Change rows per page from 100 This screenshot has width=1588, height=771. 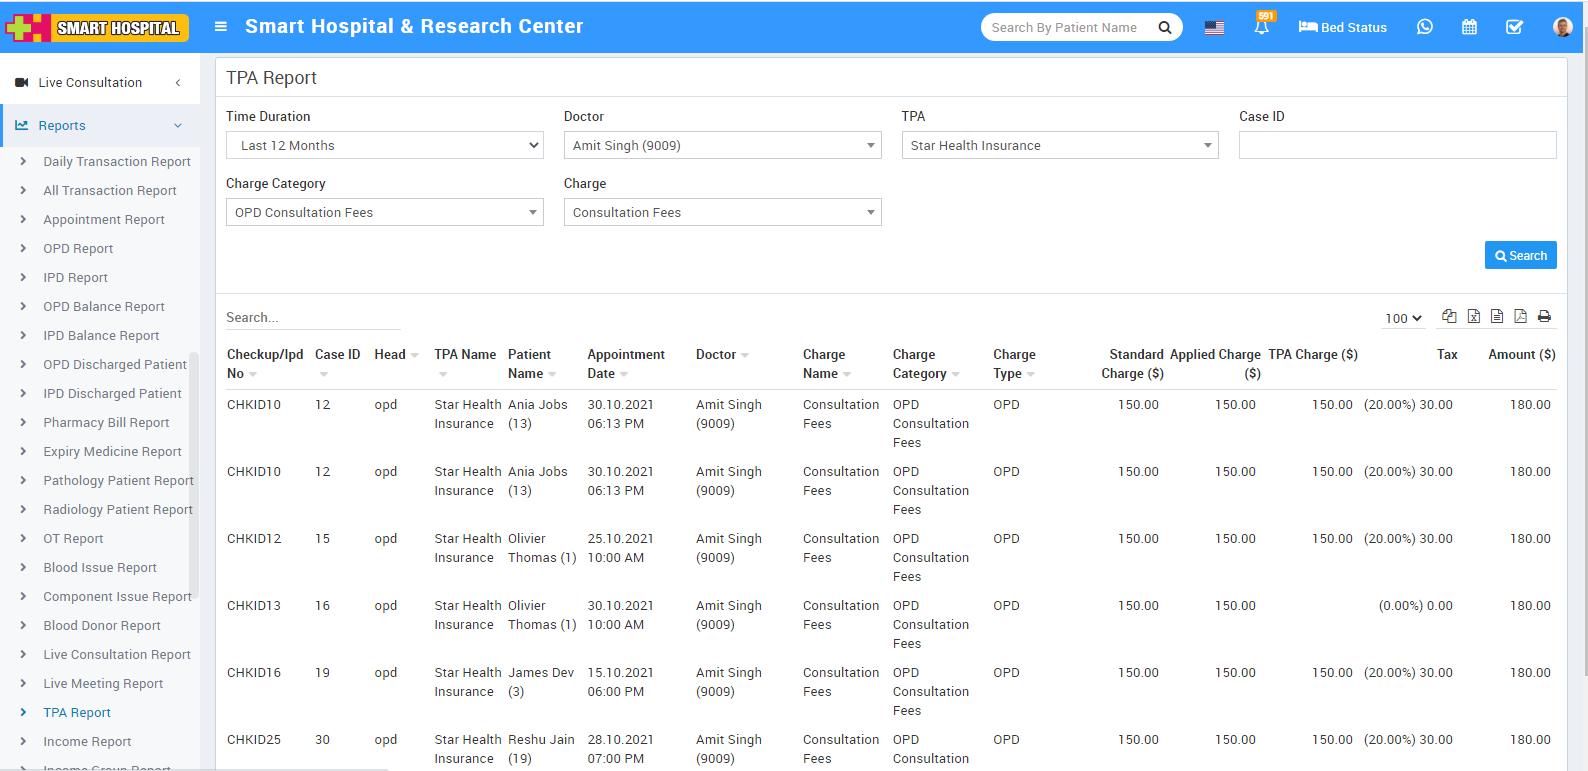click(1403, 318)
